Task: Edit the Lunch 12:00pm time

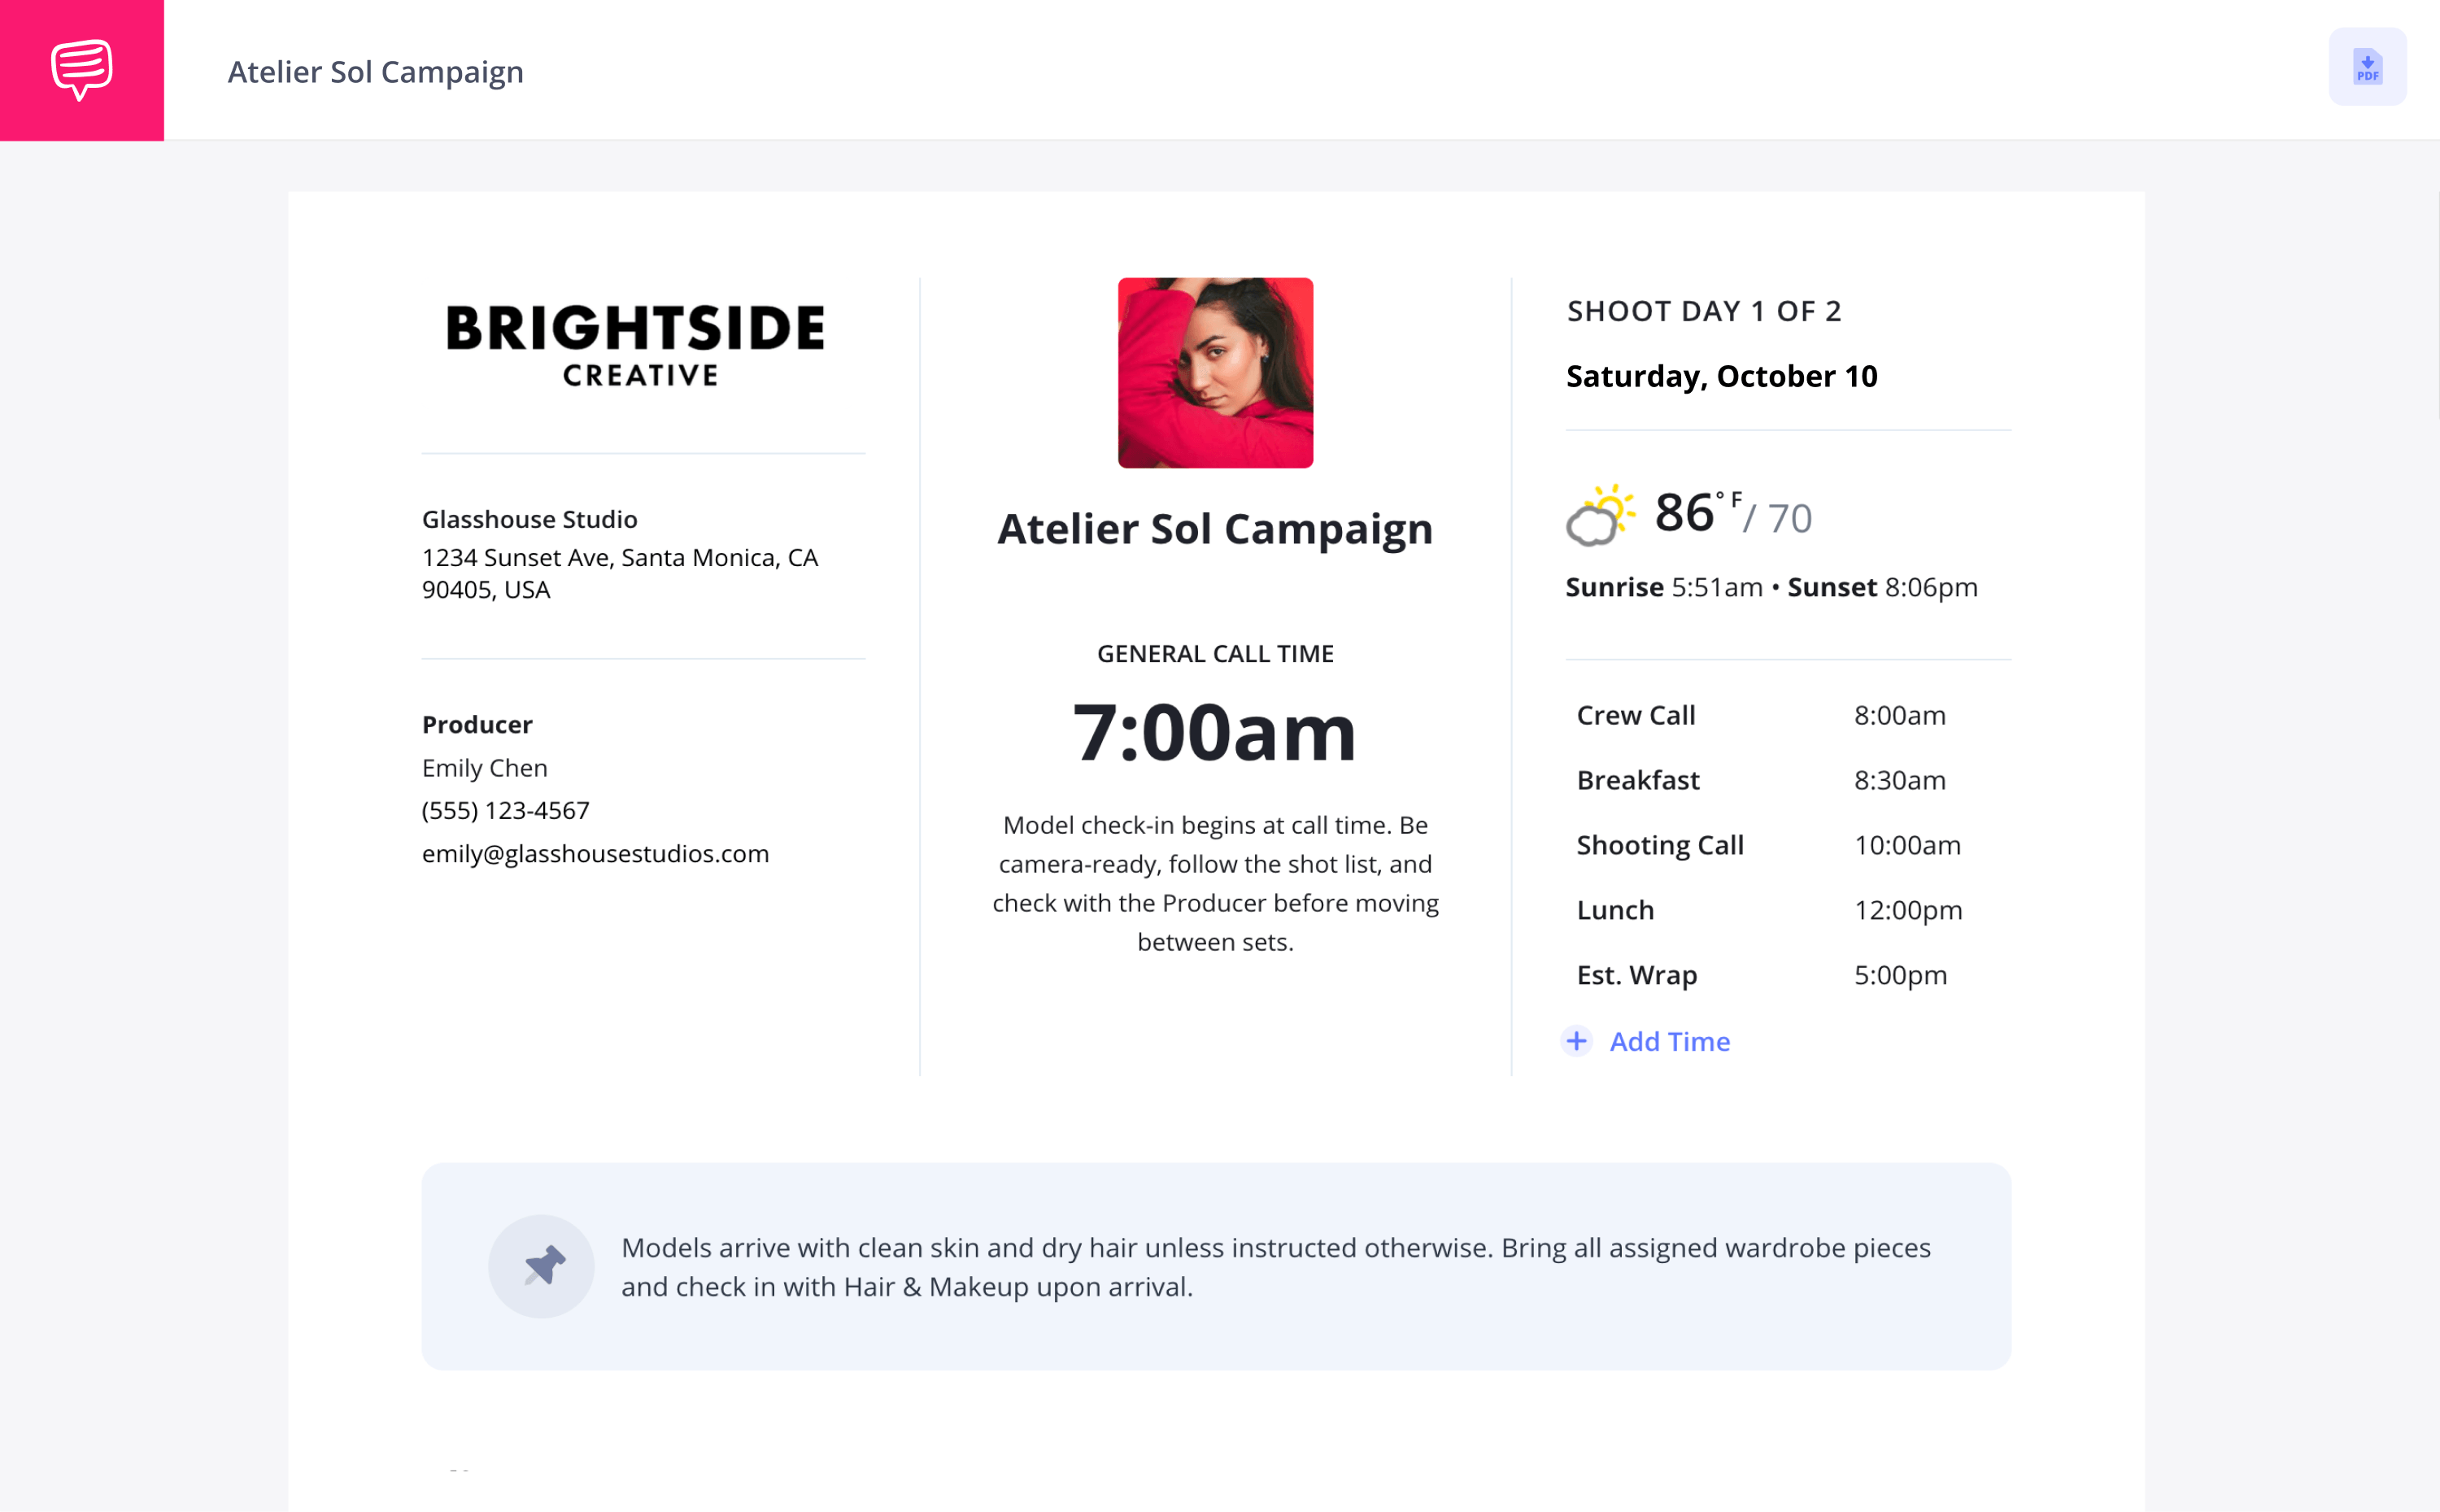Action: (1908, 910)
